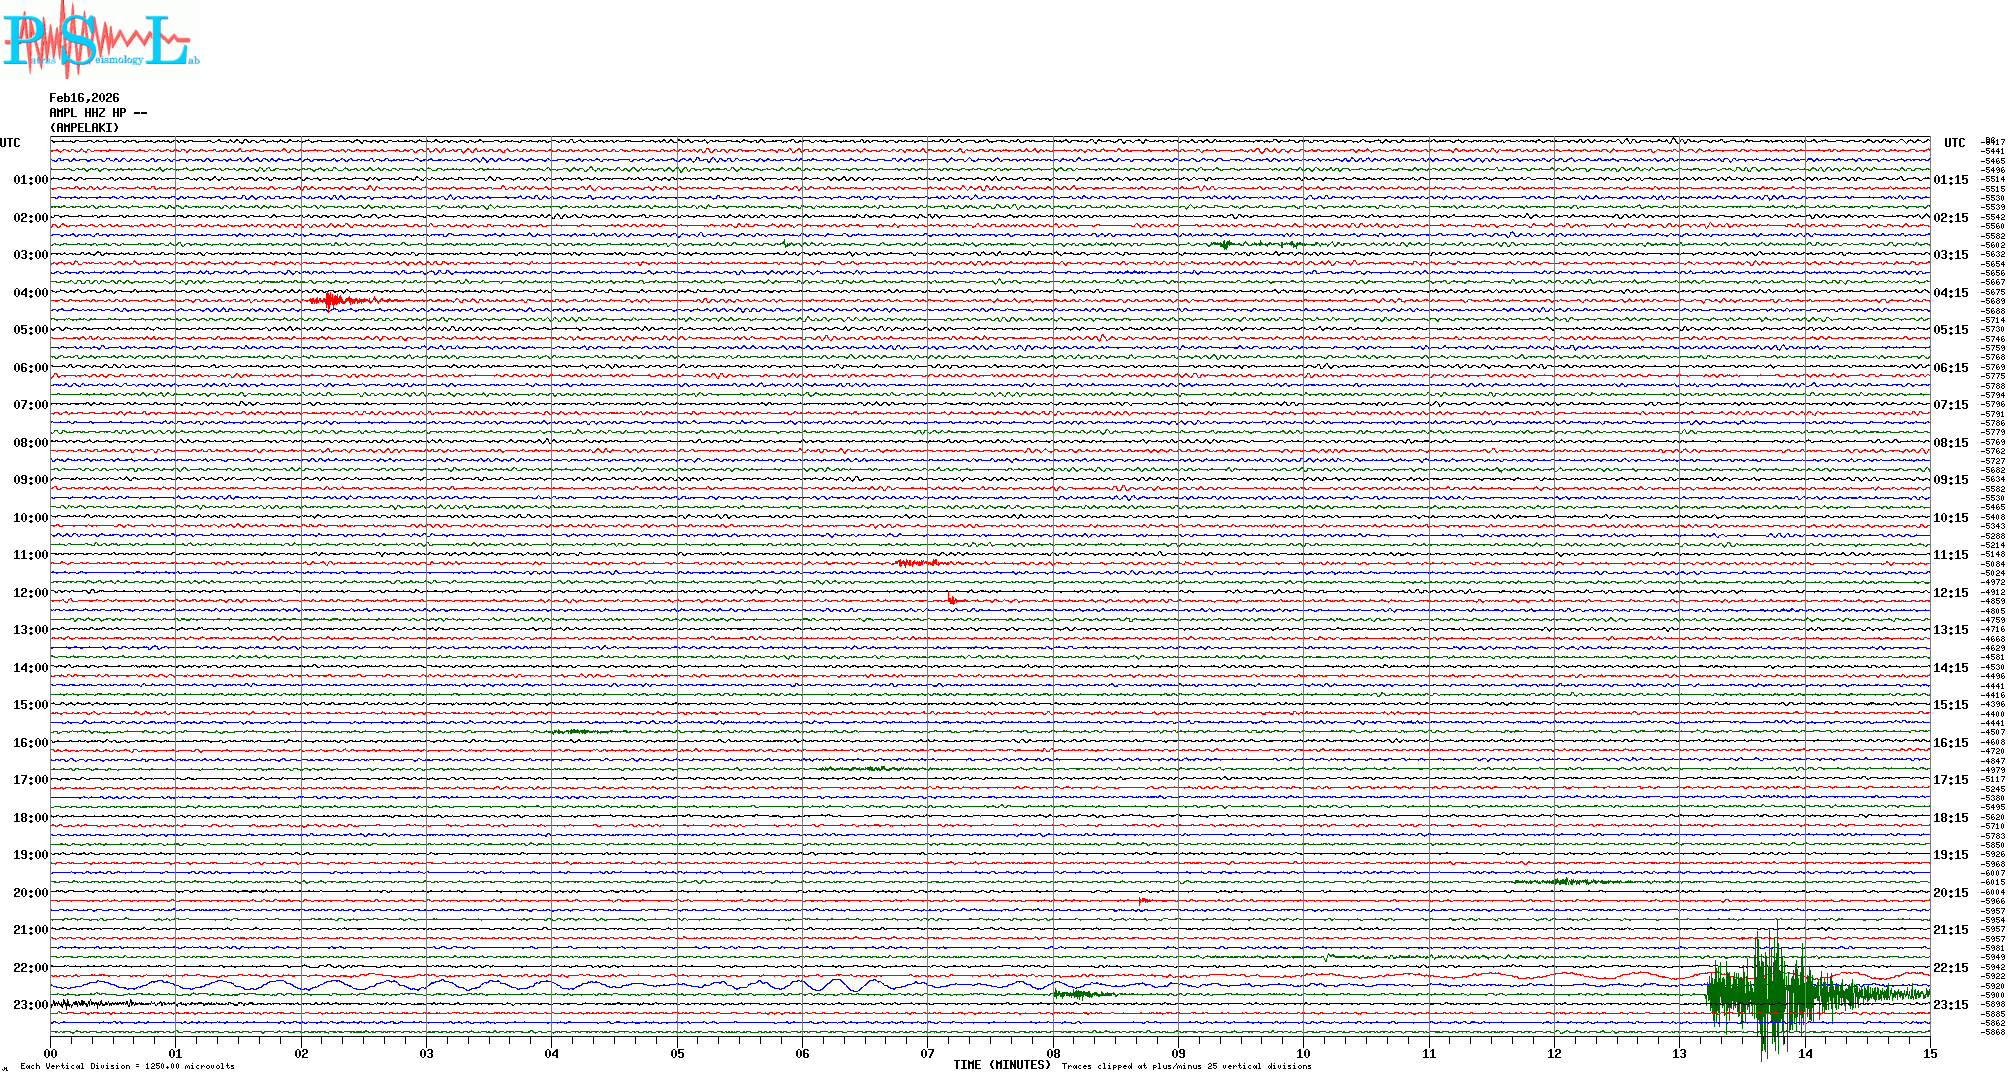
Task: Click the left UTC axis header
Action: [x=10, y=143]
